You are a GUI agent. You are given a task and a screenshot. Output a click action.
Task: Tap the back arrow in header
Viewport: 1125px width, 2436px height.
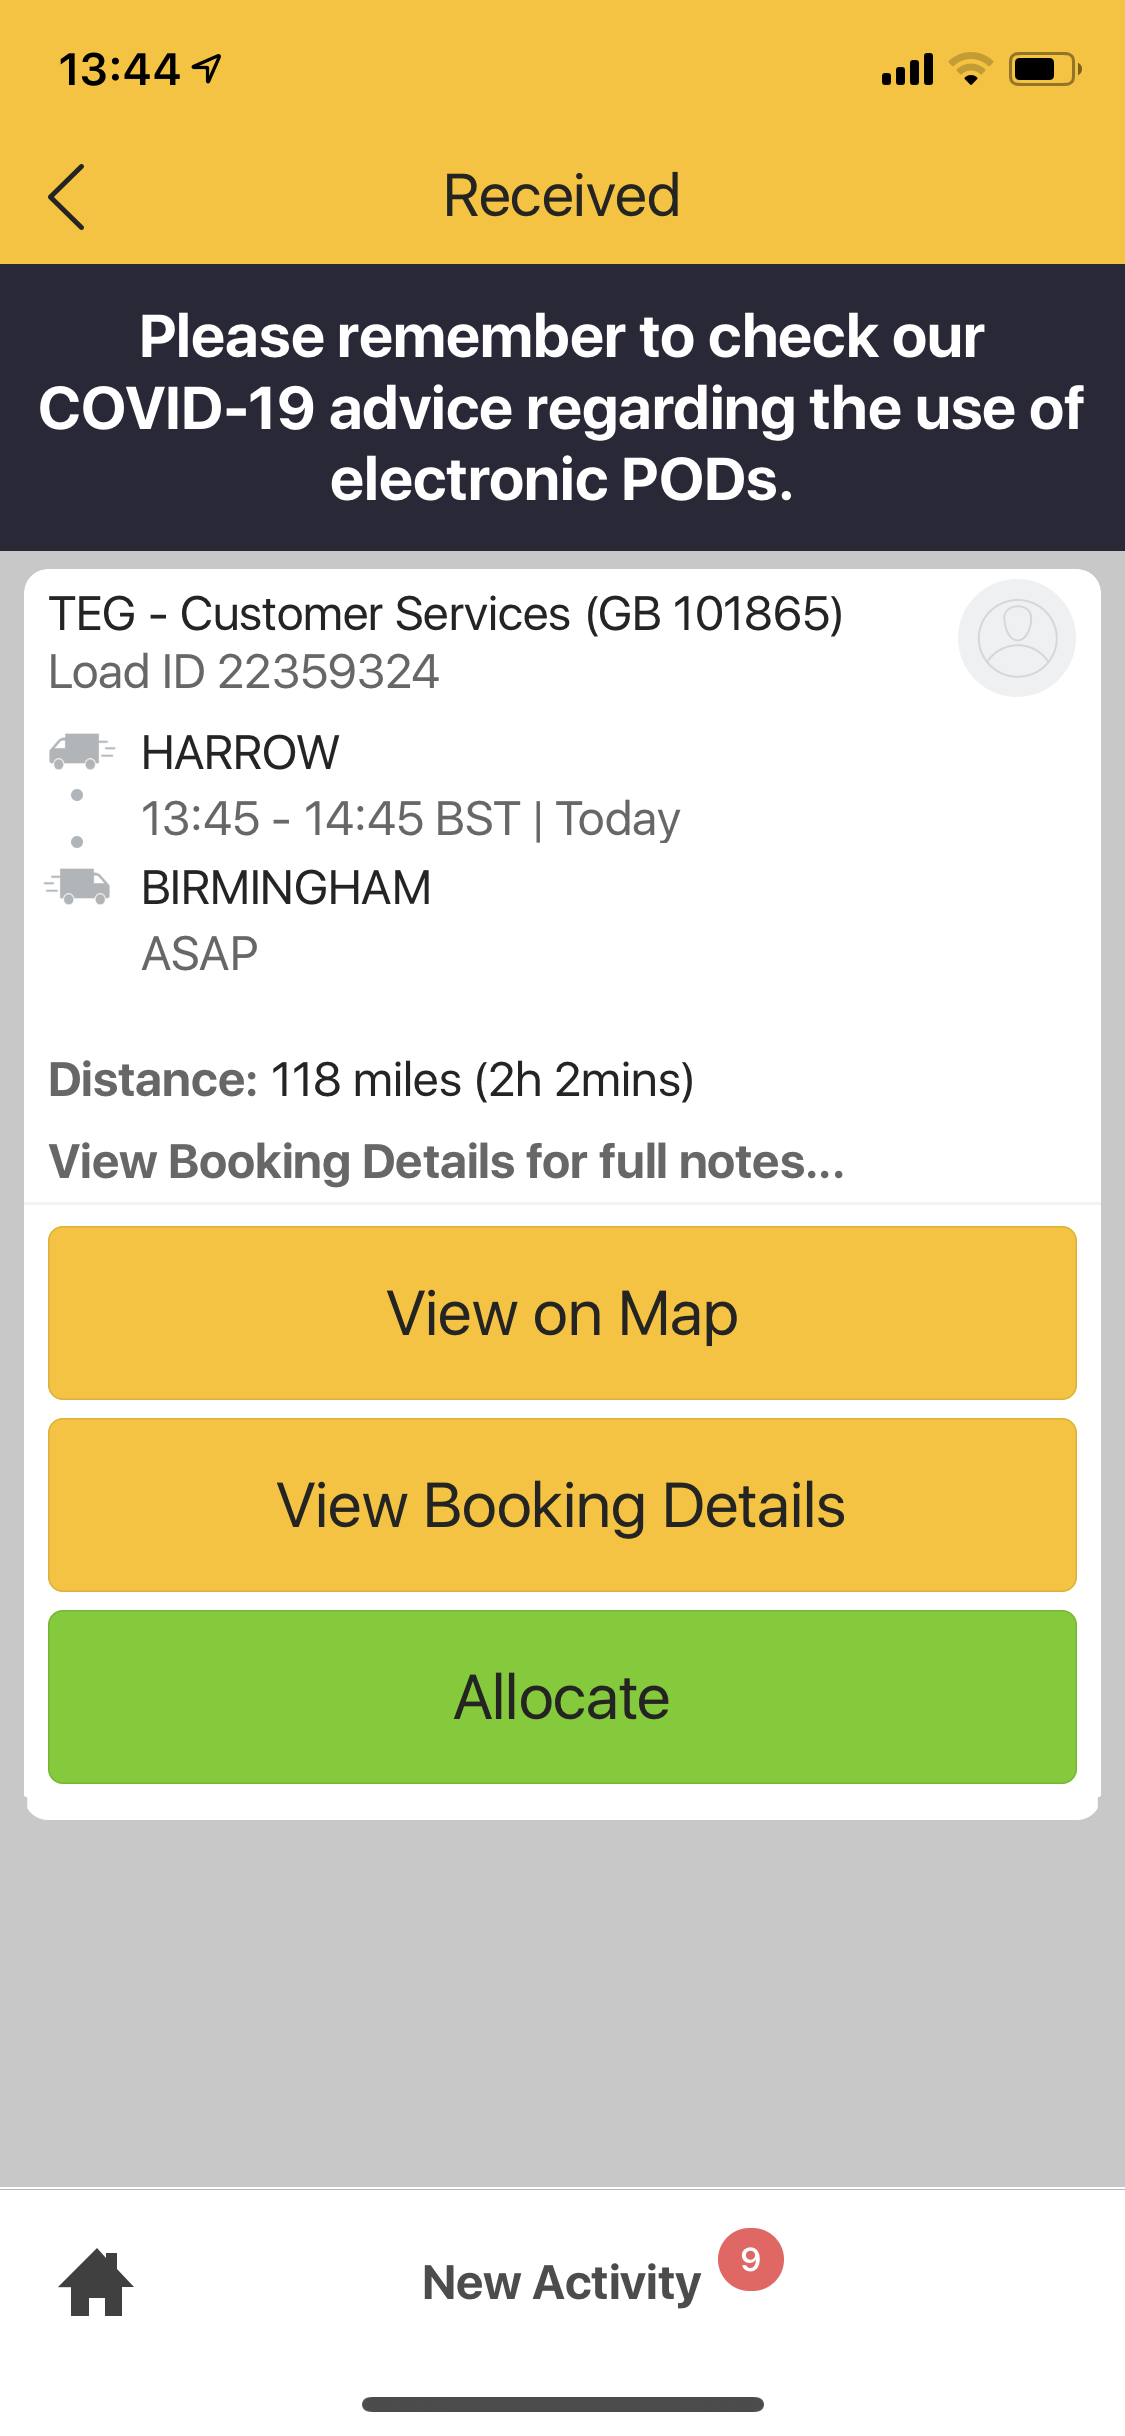click(x=67, y=197)
